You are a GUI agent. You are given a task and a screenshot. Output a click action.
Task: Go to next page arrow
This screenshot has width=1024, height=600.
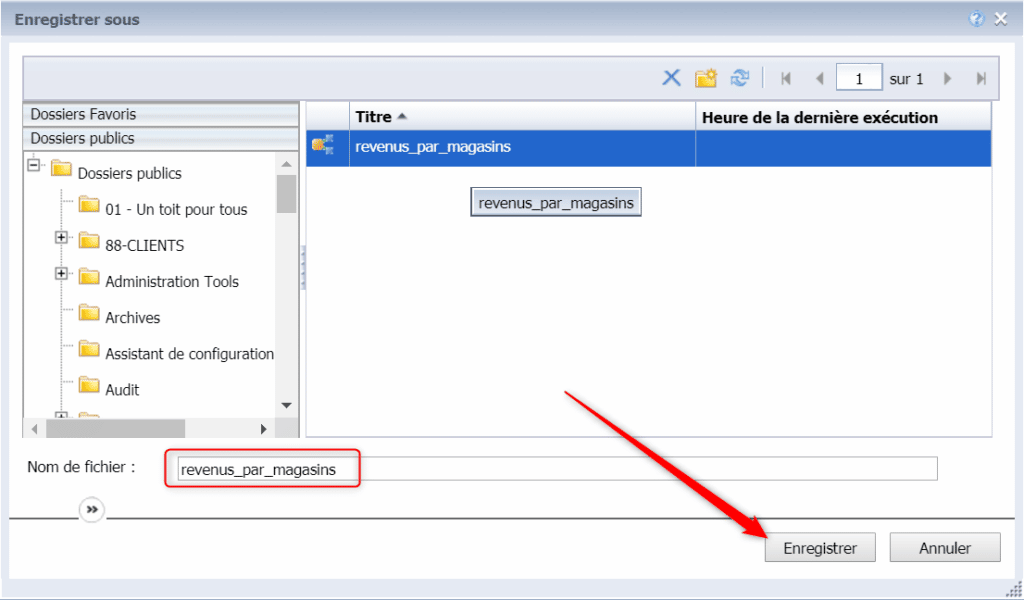click(x=947, y=78)
